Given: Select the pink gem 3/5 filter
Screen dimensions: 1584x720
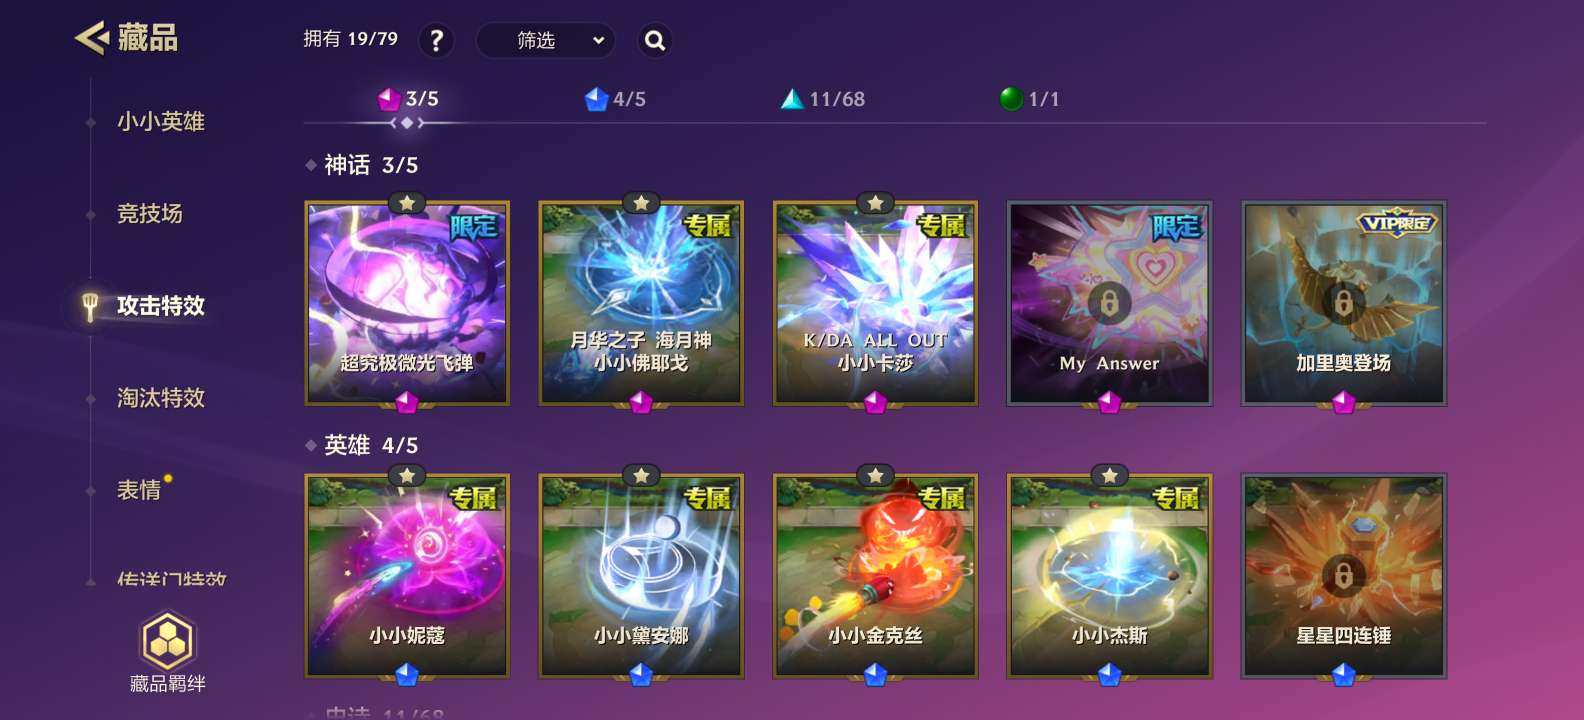Looking at the screenshot, I should [x=408, y=99].
